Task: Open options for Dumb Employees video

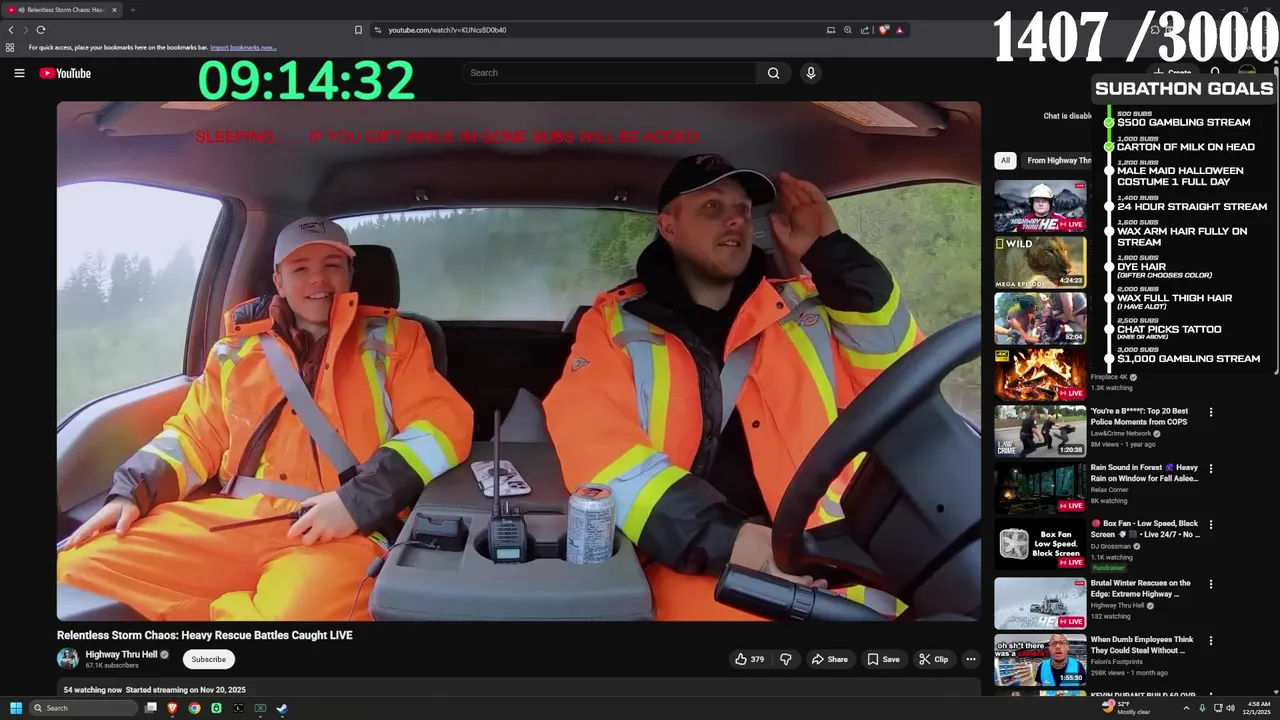Action: pyautogui.click(x=1211, y=640)
